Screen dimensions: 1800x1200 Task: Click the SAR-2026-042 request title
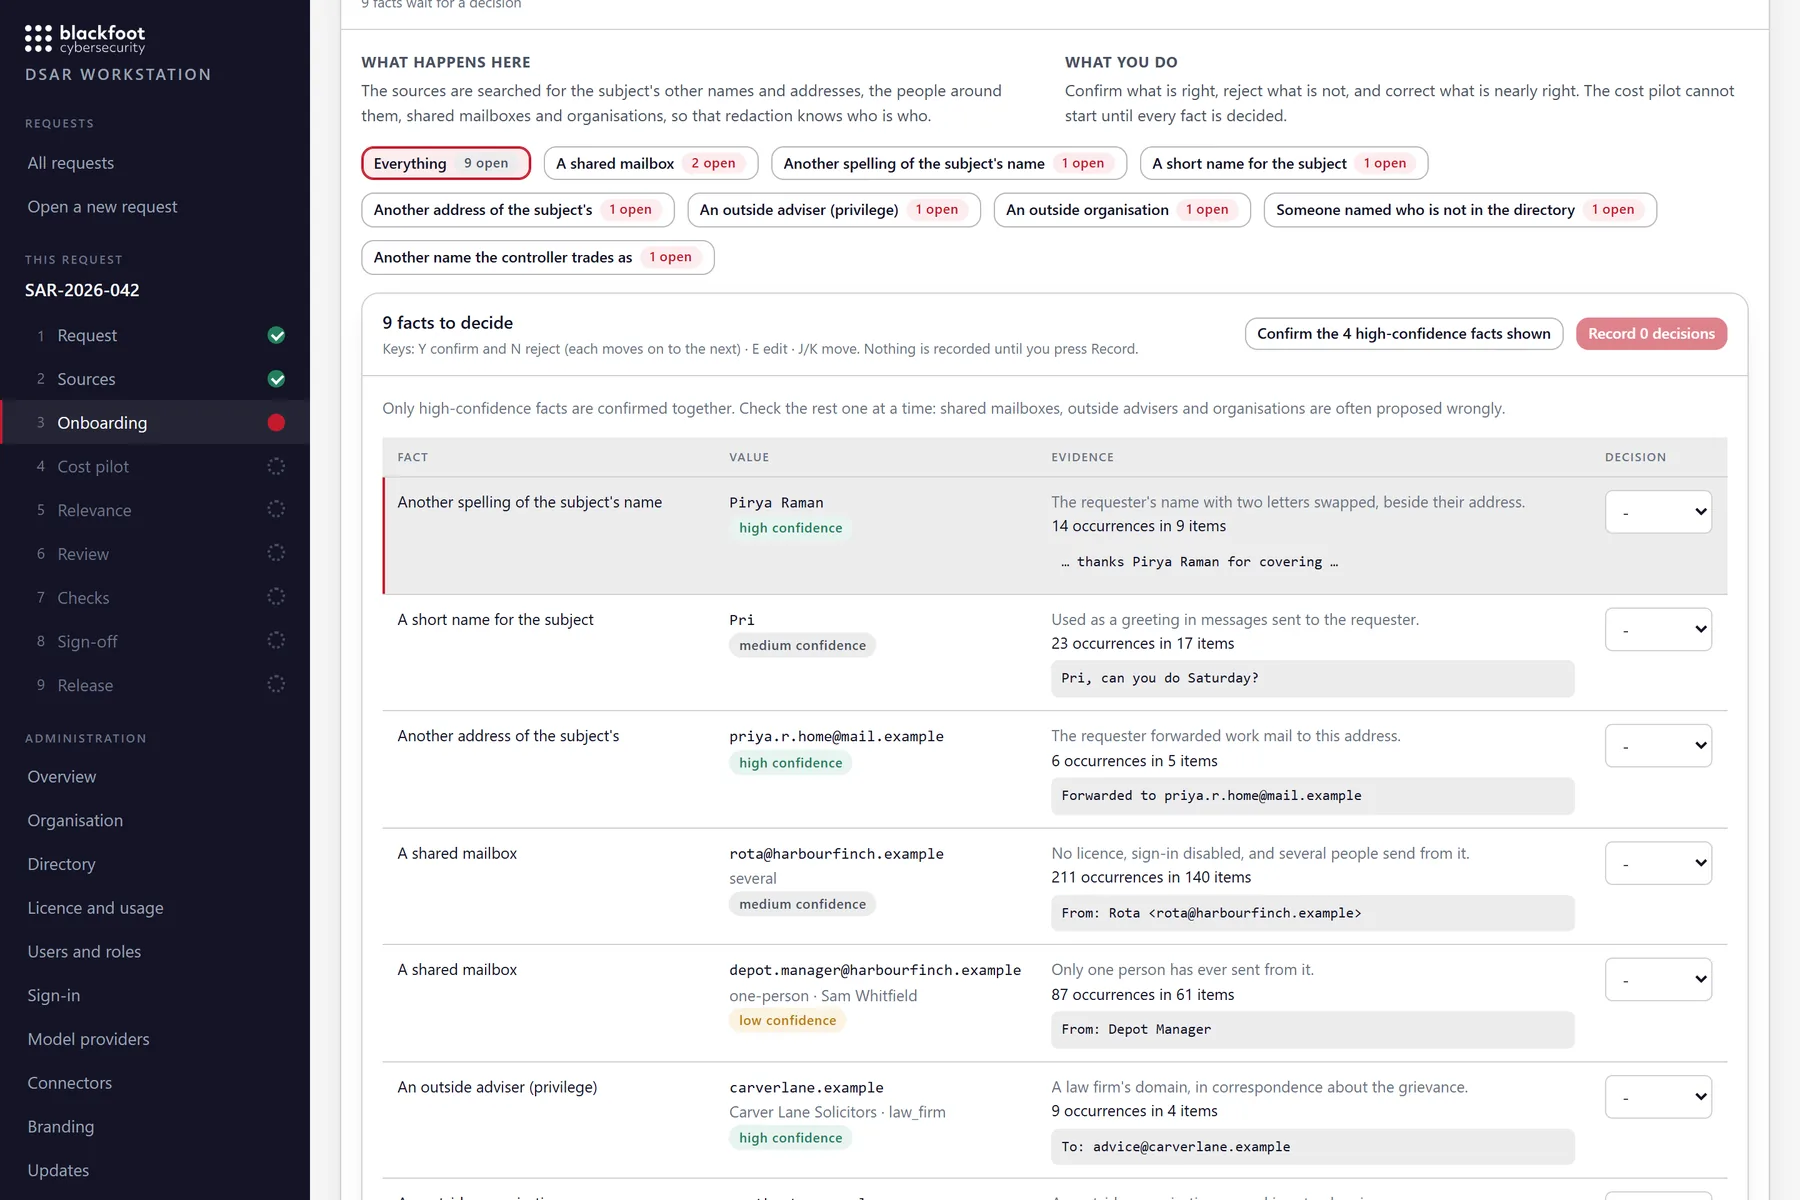[82, 290]
